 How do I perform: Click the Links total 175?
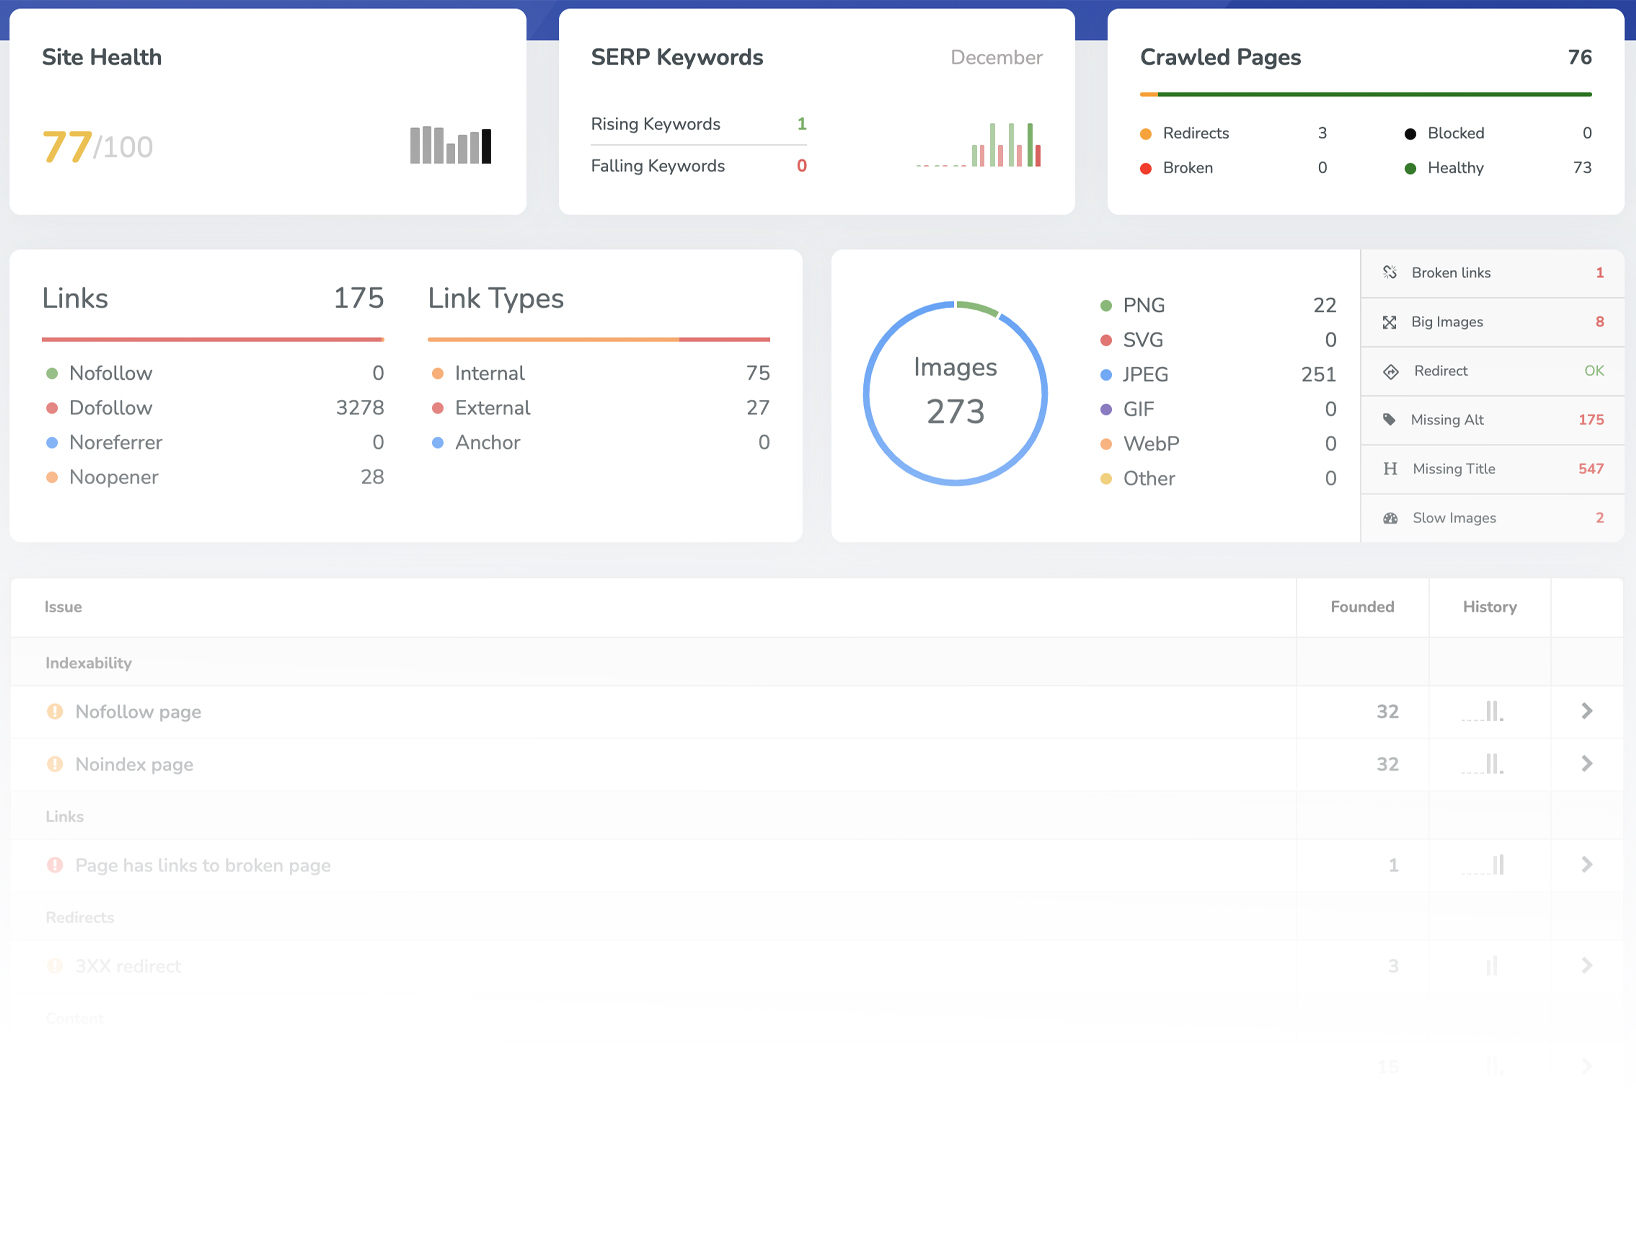[359, 298]
